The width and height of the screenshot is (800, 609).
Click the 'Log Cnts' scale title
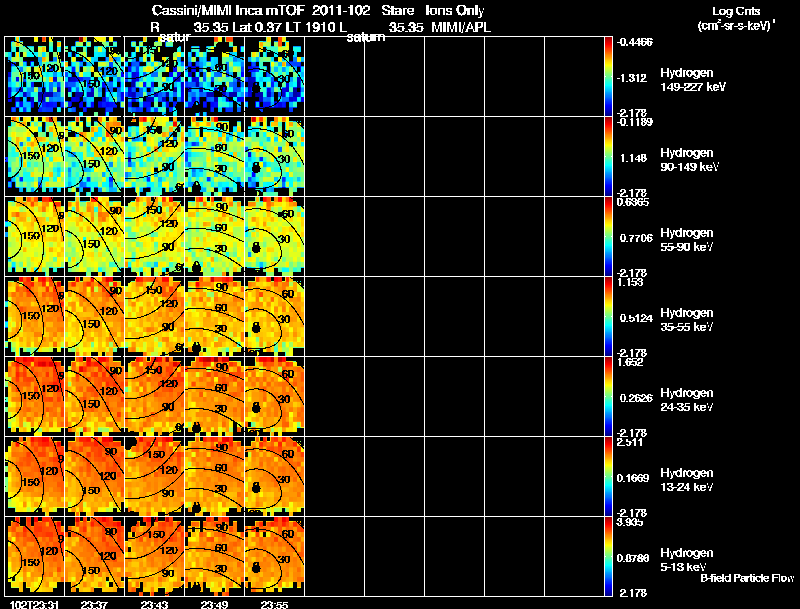(x=736, y=12)
